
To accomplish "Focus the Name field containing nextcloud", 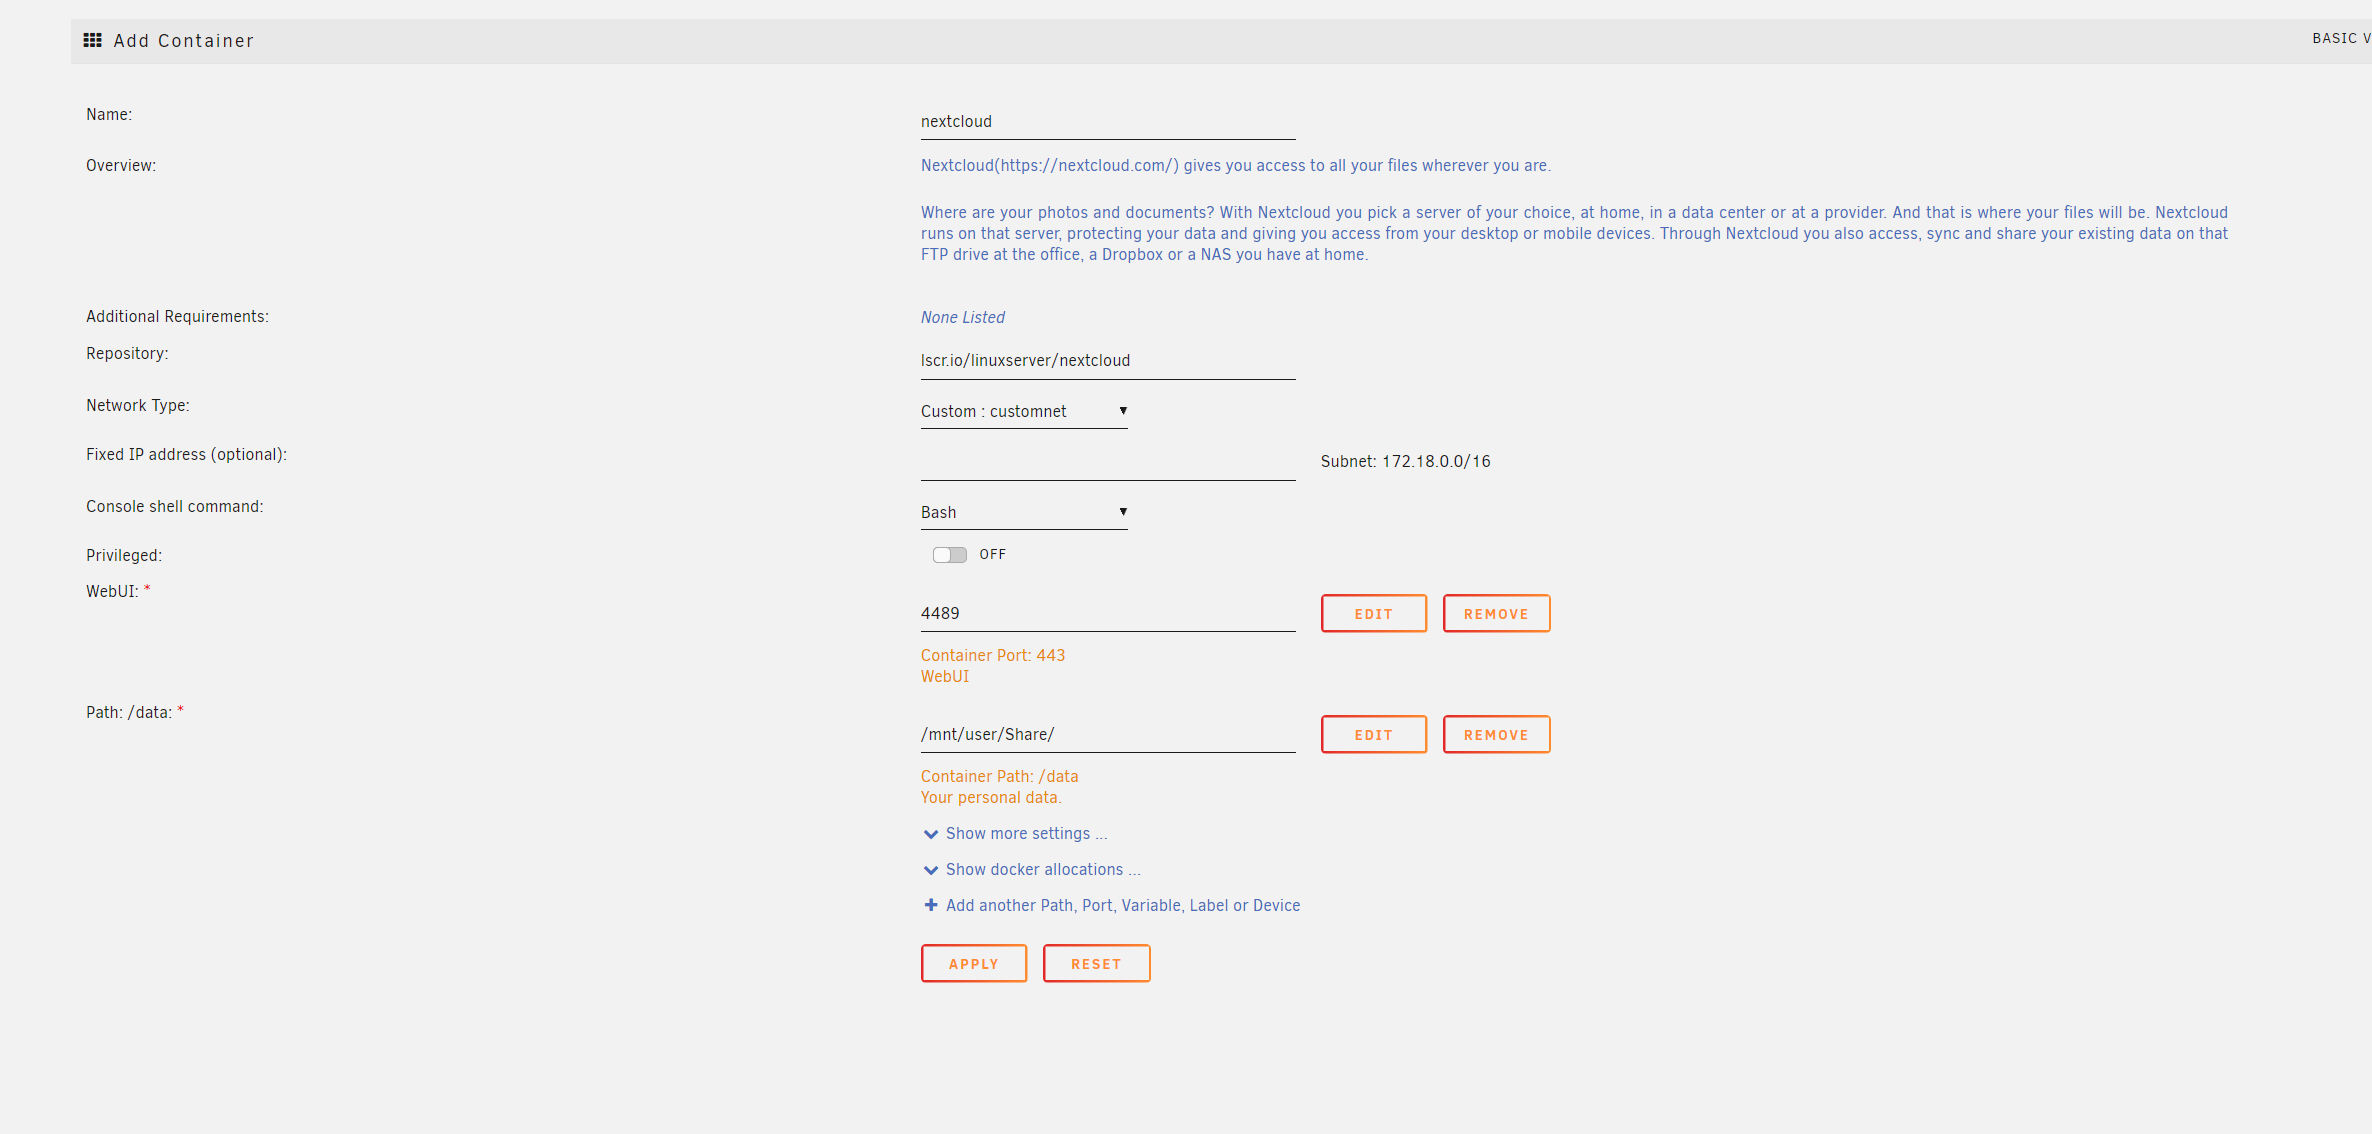I will (x=1107, y=122).
